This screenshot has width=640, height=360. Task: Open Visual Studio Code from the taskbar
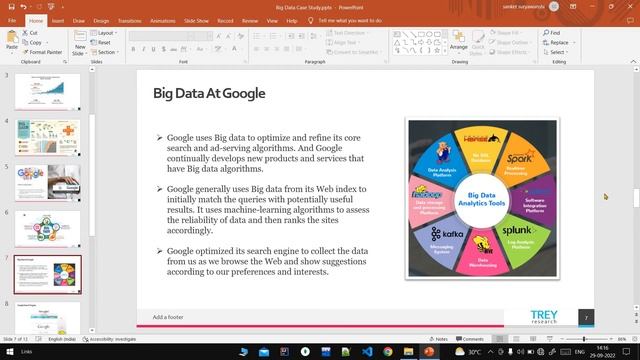click(x=367, y=351)
